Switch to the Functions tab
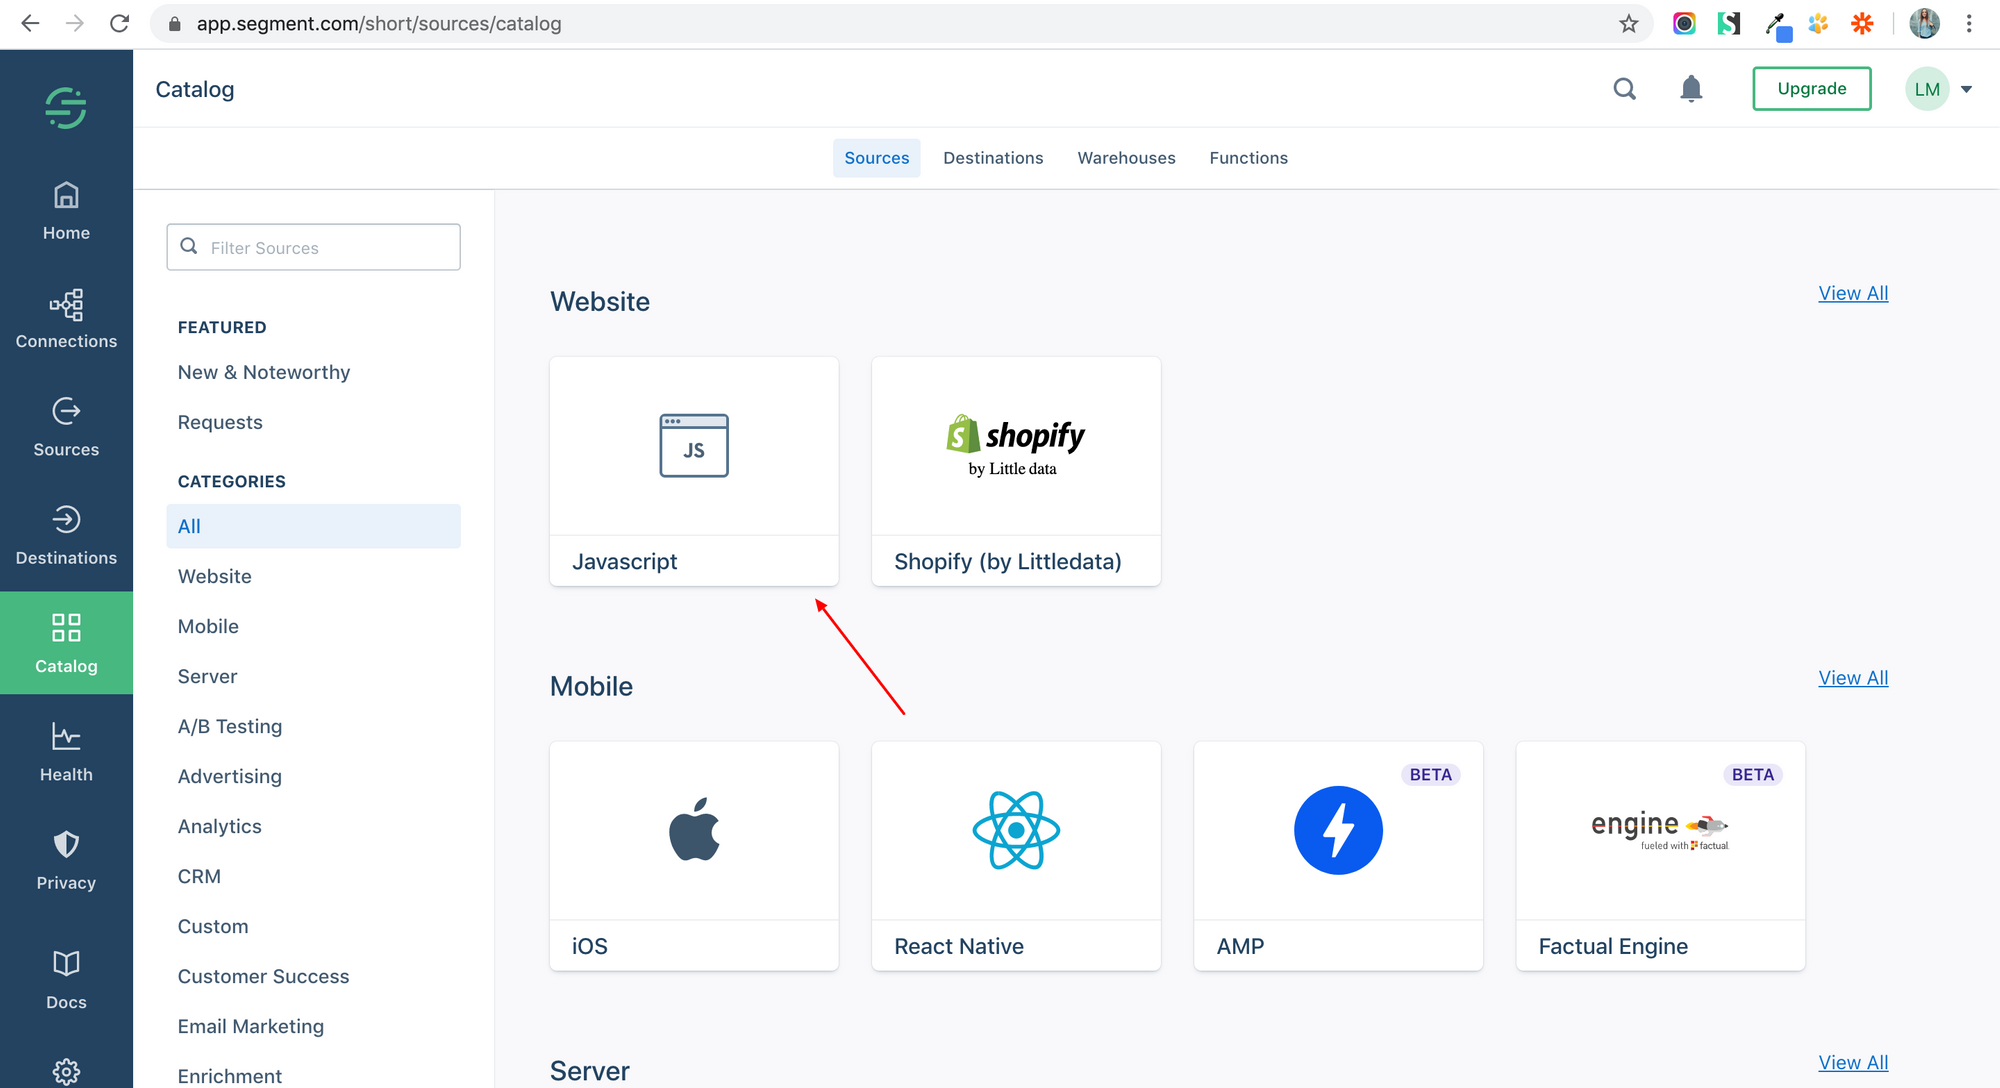 1248,157
